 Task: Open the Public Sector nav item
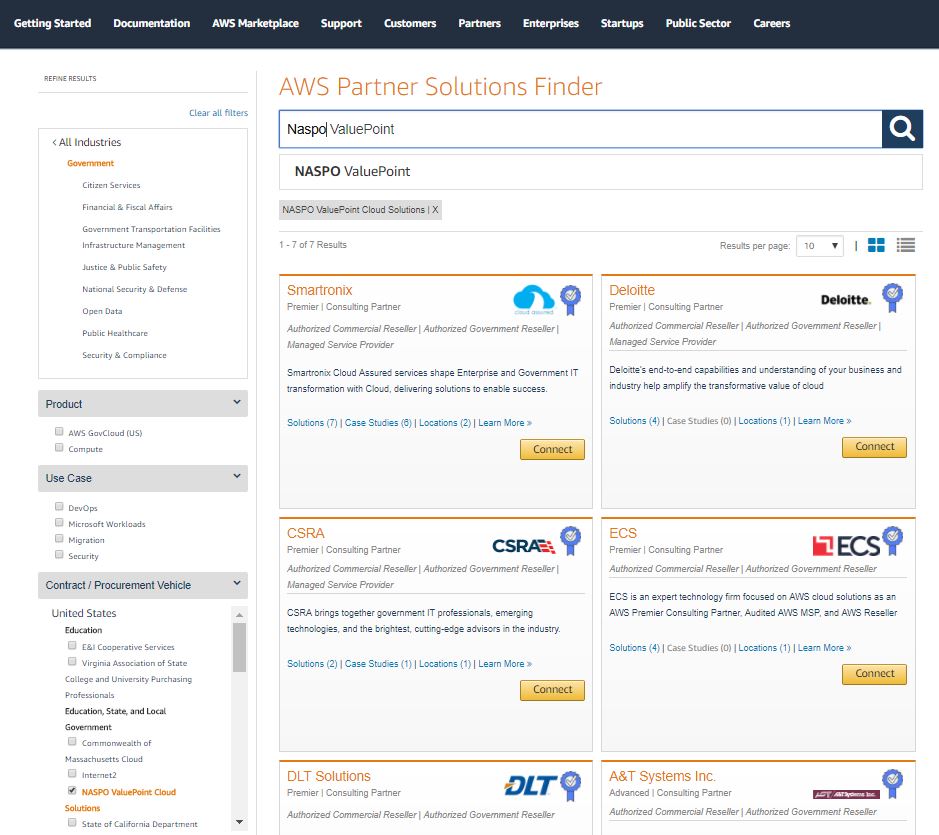[698, 23]
